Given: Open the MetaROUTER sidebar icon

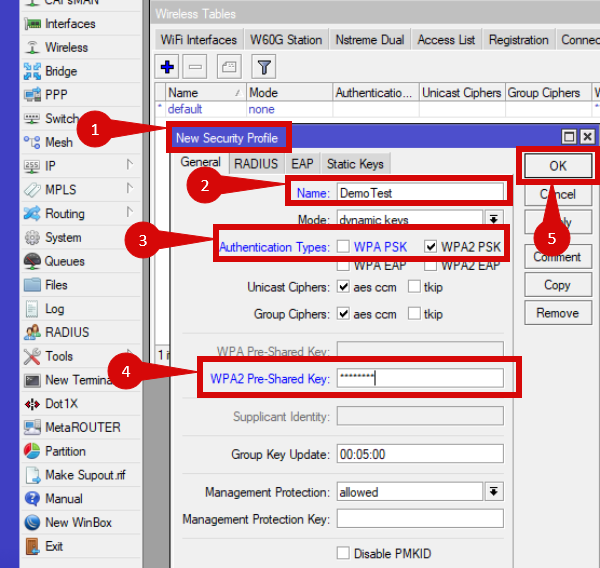Looking at the screenshot, I should pos(33,428).
